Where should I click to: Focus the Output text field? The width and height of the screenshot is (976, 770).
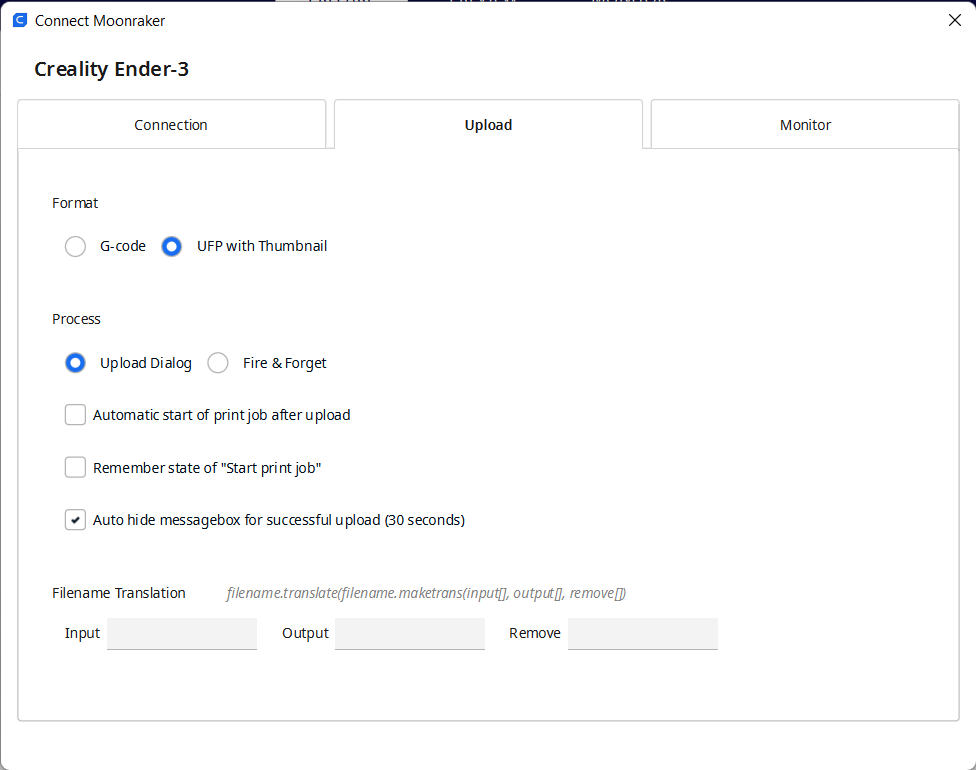(x=410, y=634)
